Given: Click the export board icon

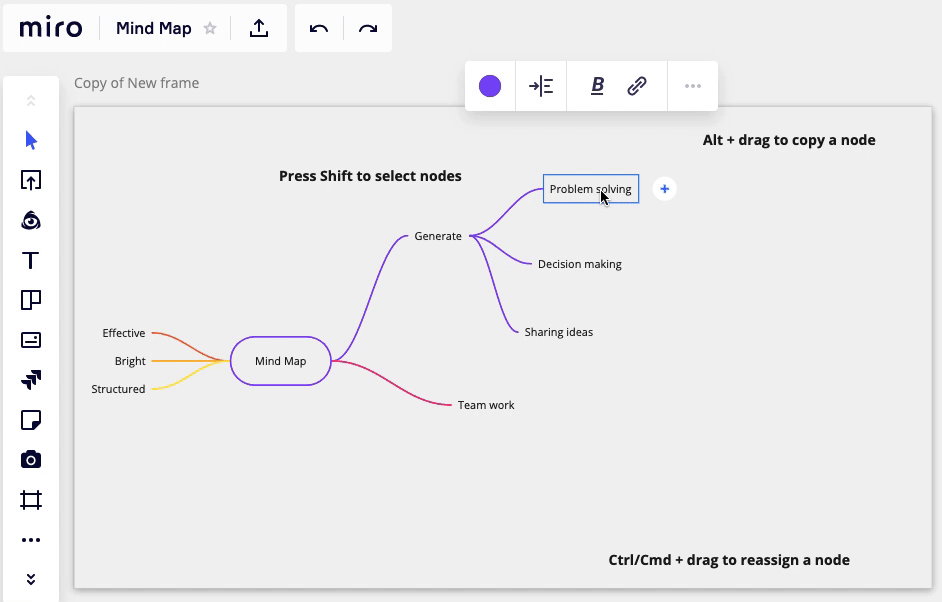Looking at the screenshot, I should point(259,29).
